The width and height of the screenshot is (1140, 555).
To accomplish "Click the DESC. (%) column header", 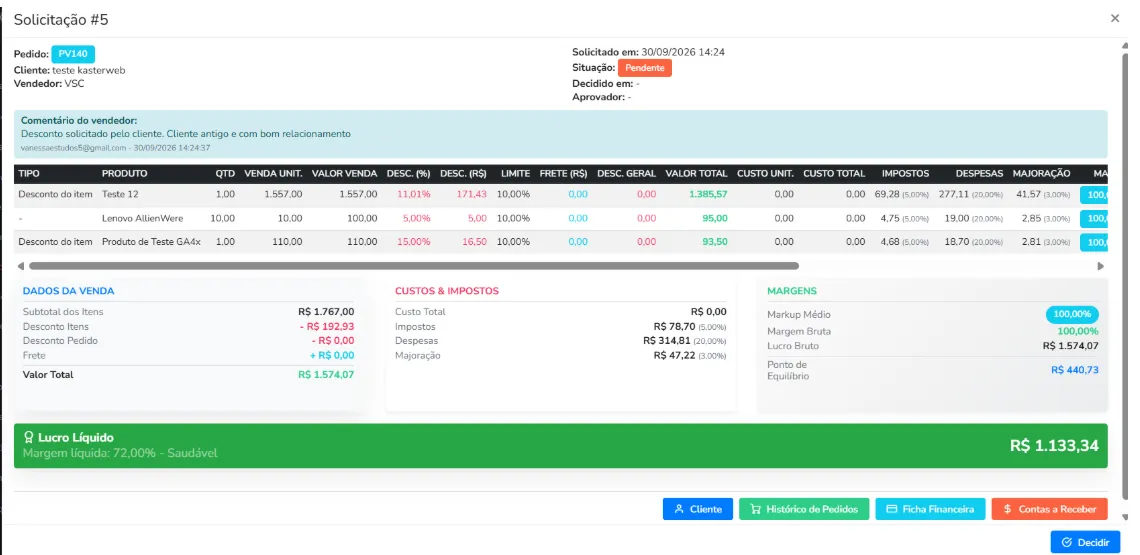I will pos(409,174).
